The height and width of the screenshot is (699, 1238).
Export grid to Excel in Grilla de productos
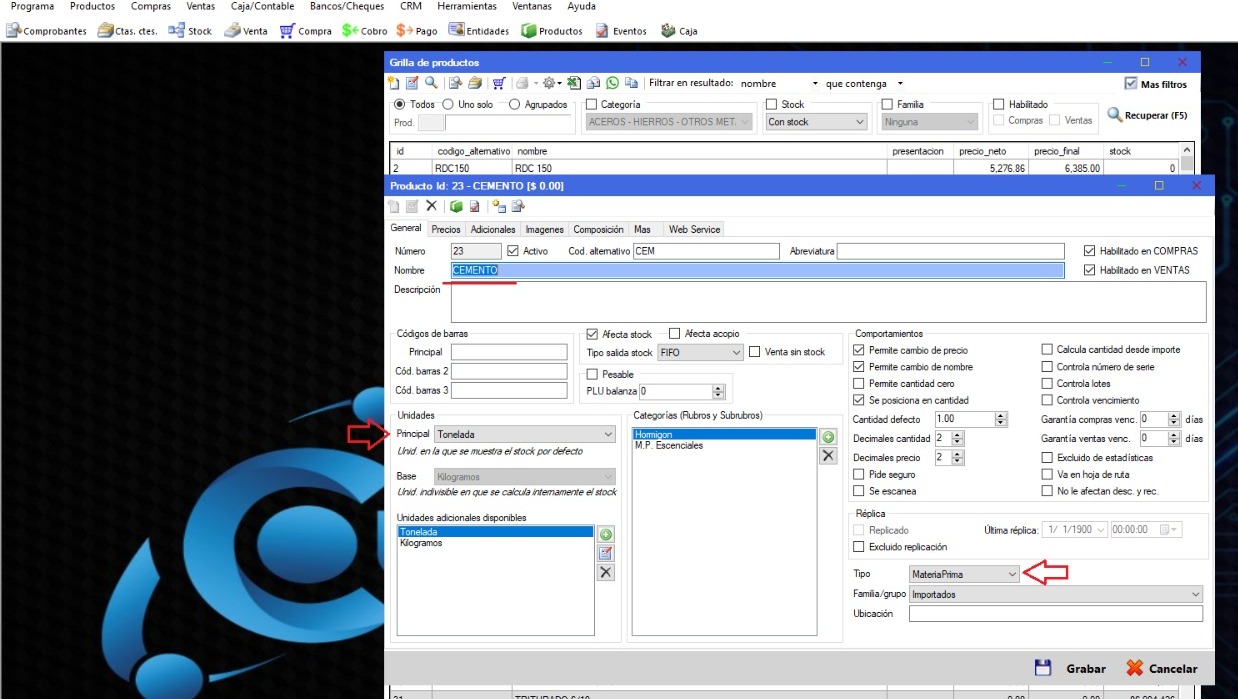574,83
